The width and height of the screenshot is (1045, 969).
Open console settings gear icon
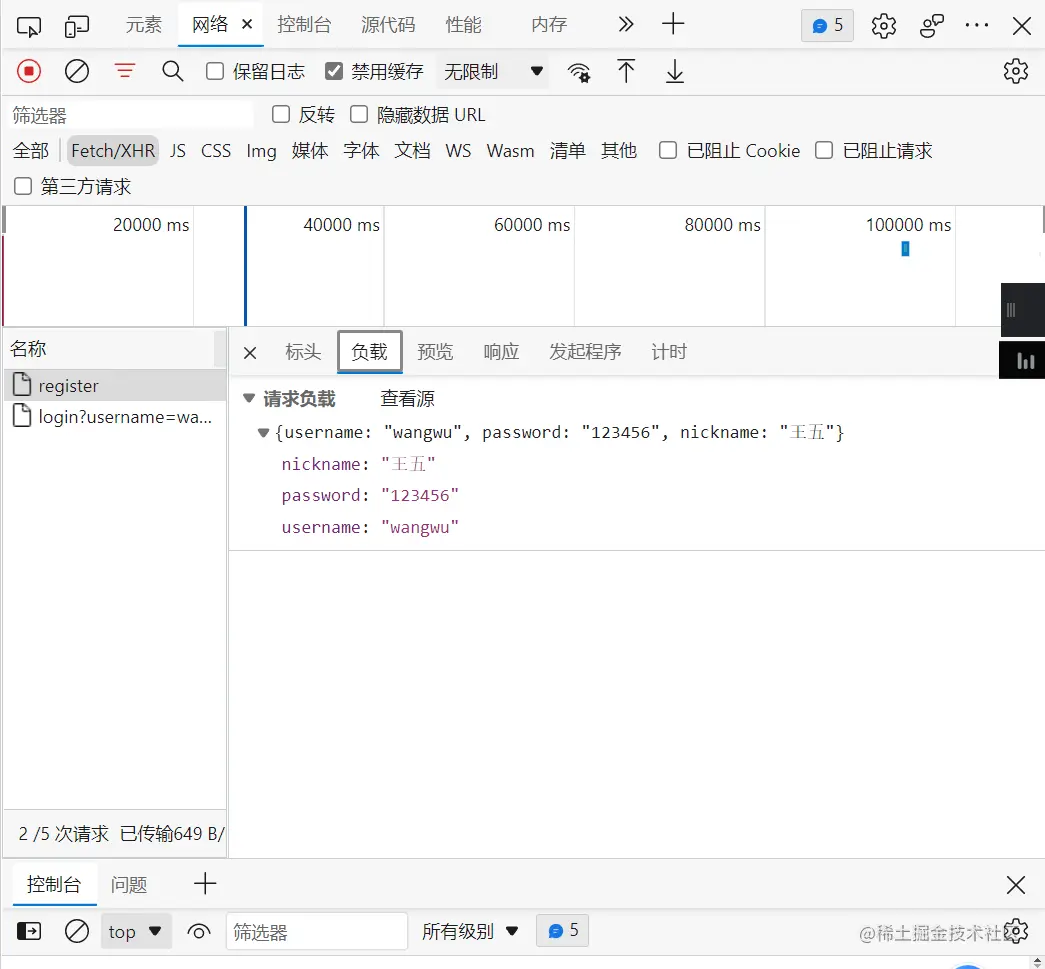click(1016, 931)
